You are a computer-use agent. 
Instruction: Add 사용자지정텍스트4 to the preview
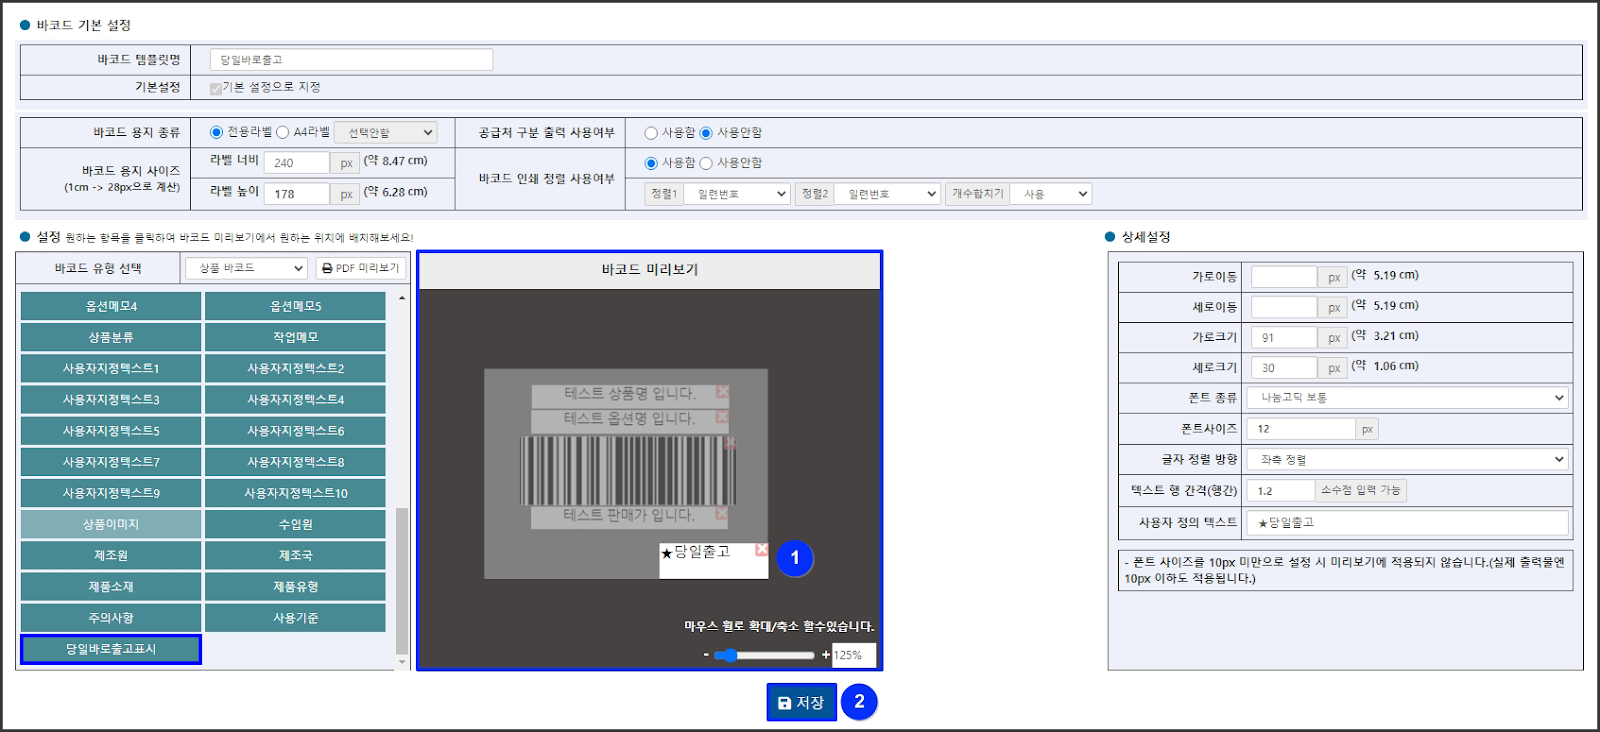point(295,399)
